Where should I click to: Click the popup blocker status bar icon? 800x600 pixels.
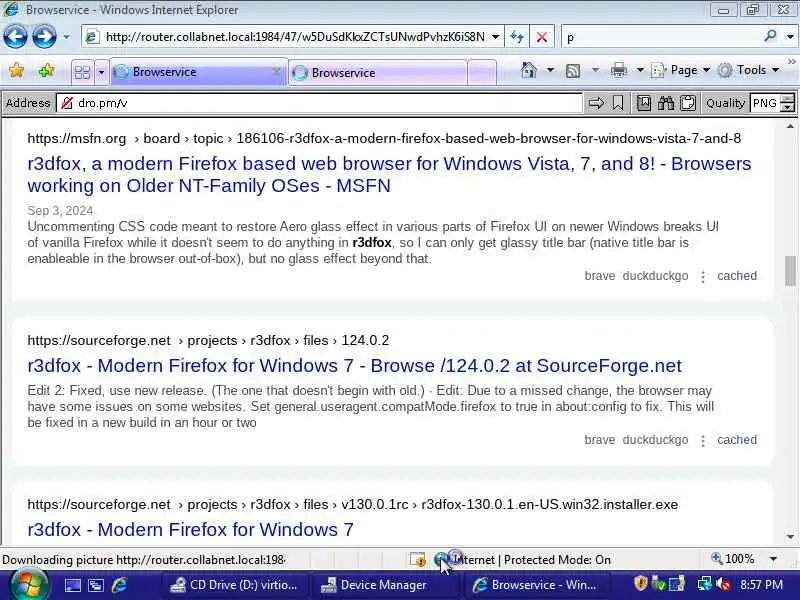coord(418,559)
